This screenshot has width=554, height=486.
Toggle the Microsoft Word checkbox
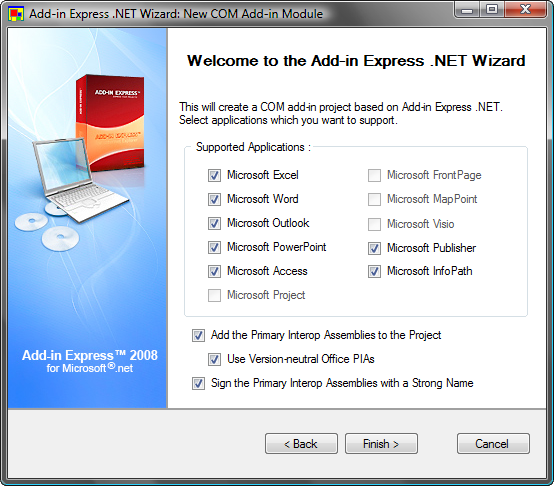[x=214, y=199]
